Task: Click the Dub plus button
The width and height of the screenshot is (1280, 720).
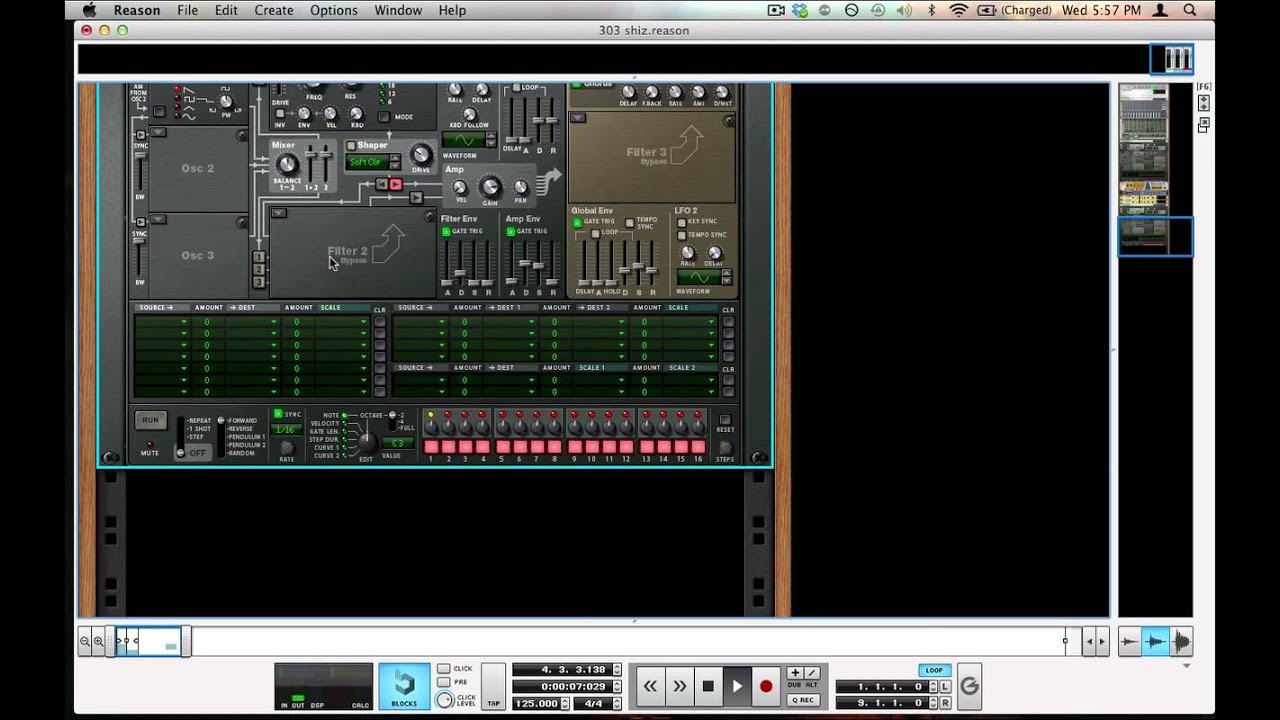Action: coord(795,673)
